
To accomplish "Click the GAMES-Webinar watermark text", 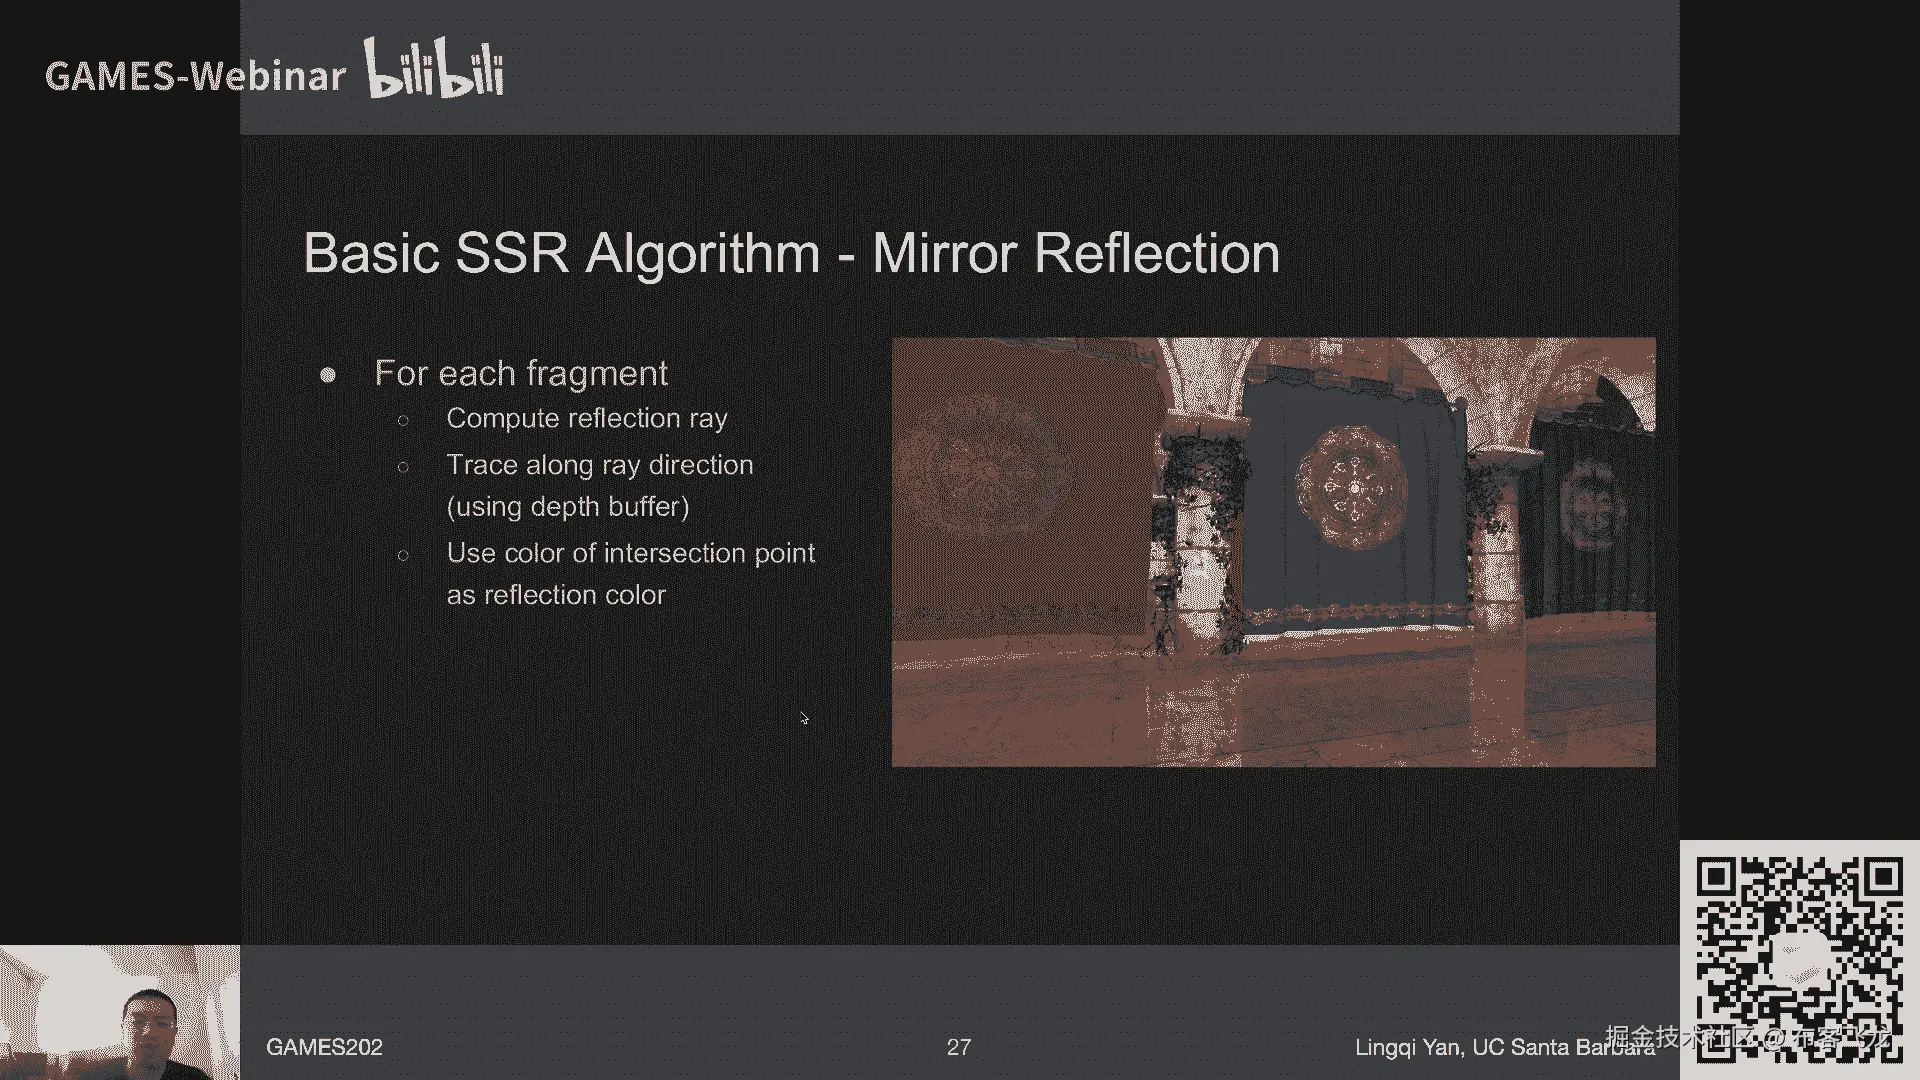I will [x=195, y=76].
